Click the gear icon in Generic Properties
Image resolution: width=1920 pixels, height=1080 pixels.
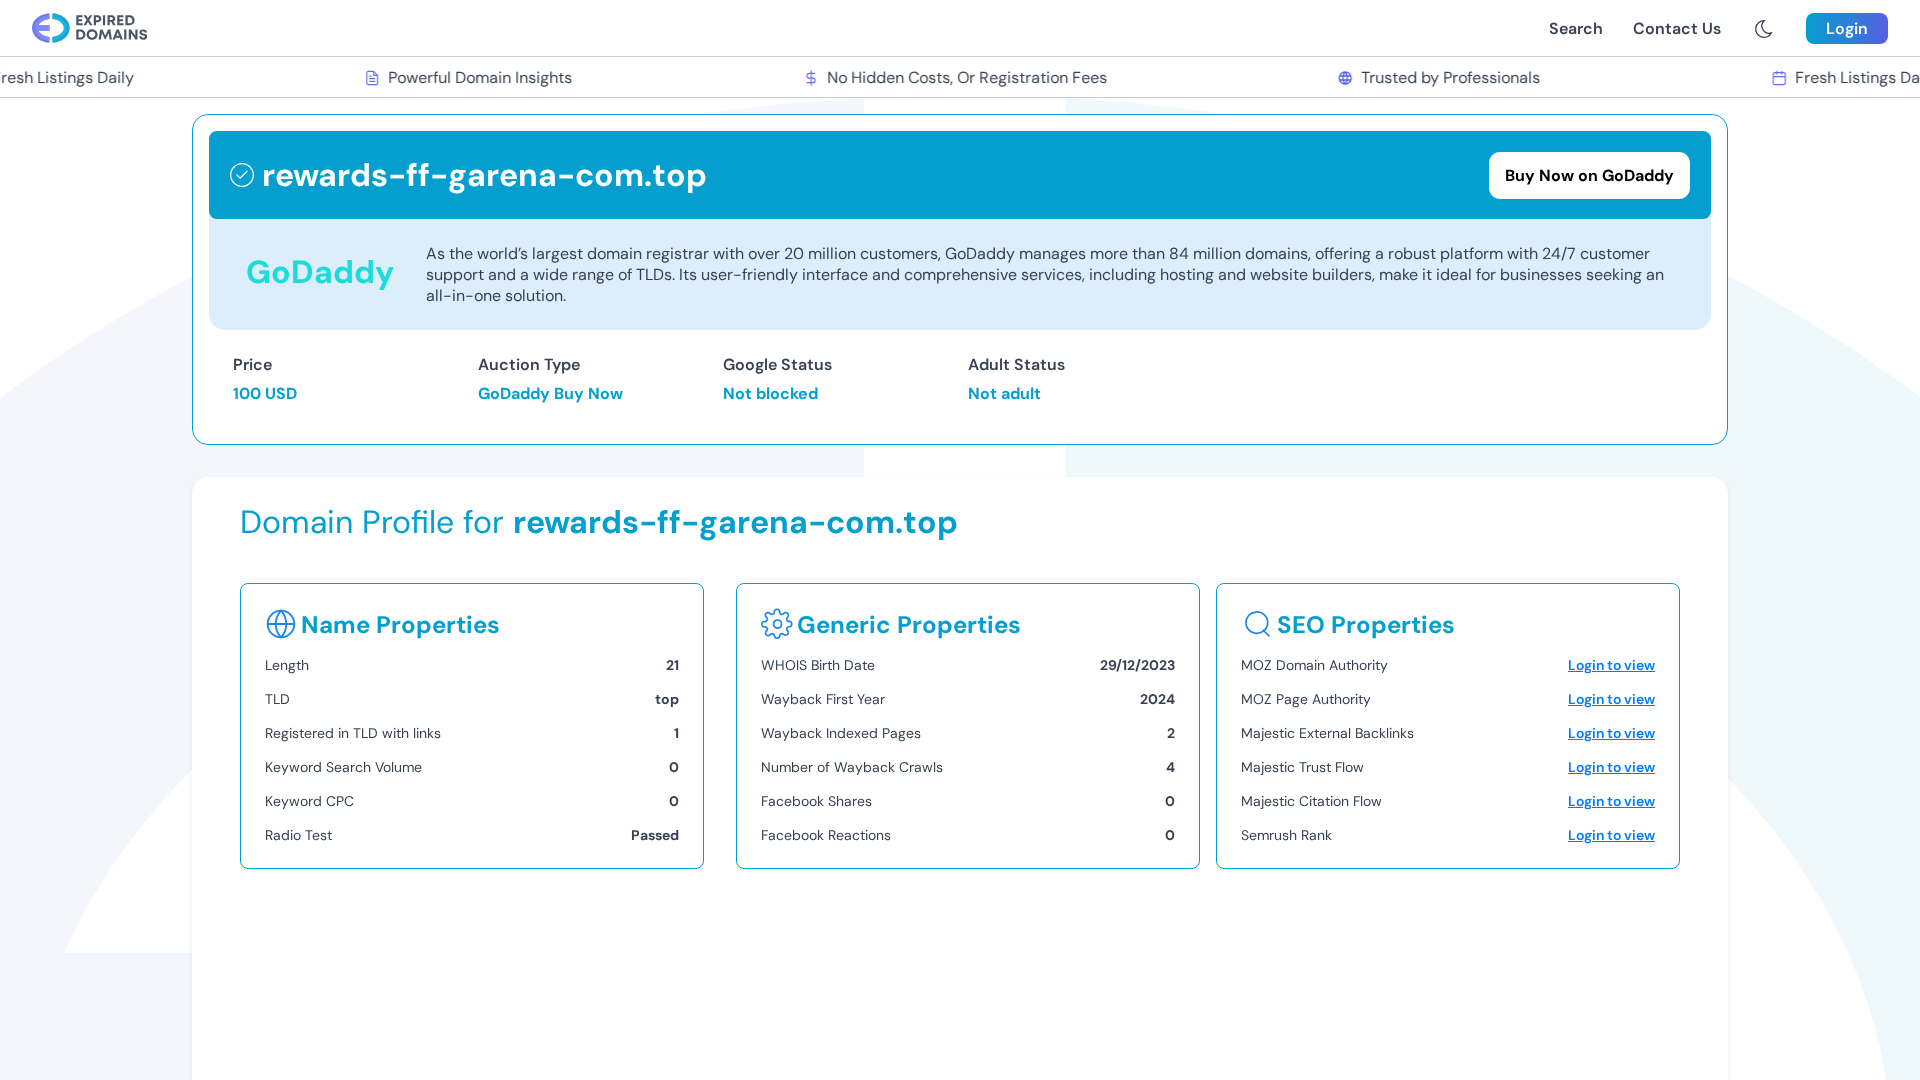[776, 624]
